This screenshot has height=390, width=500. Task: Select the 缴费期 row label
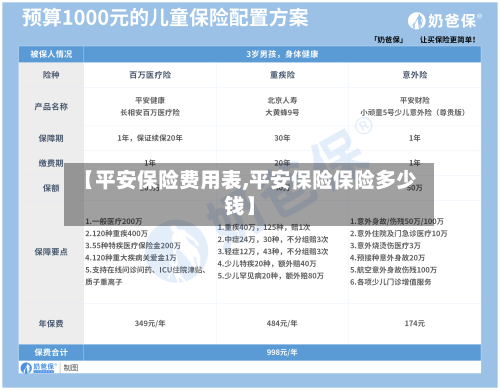[x=51, y=163]
